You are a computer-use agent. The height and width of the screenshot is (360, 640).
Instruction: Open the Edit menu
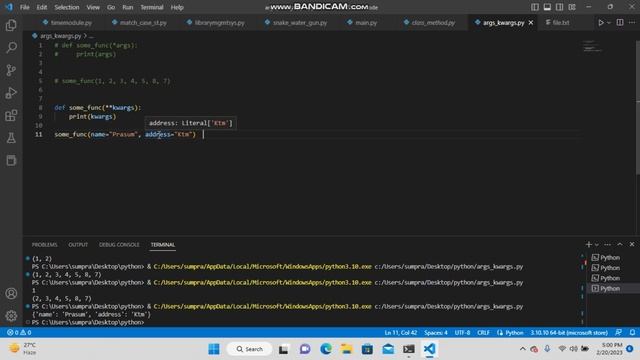point(42,7)
